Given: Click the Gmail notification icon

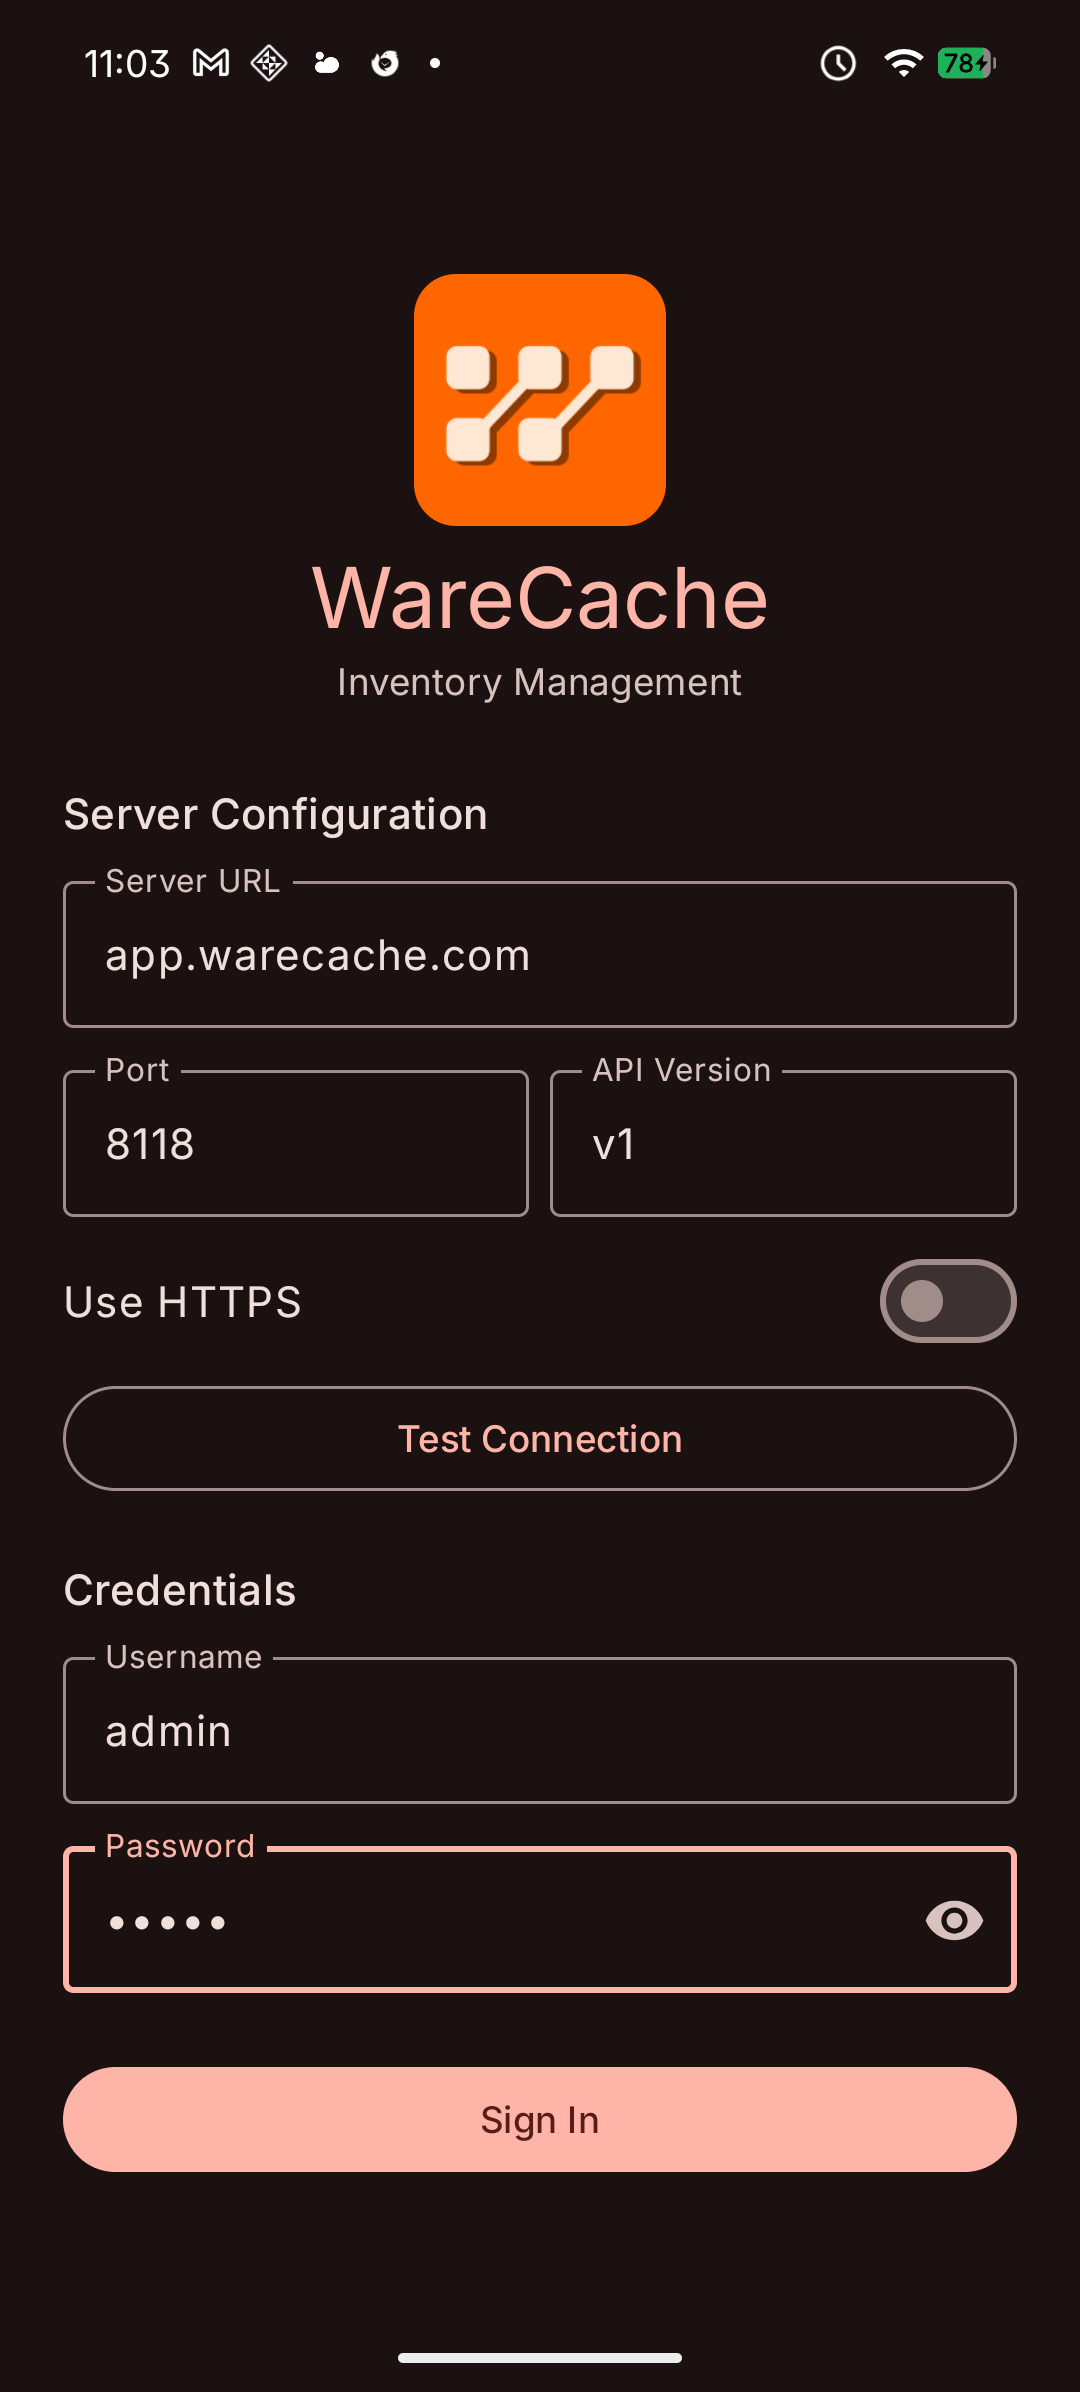Looking at the screenshot, I should 211,64.
